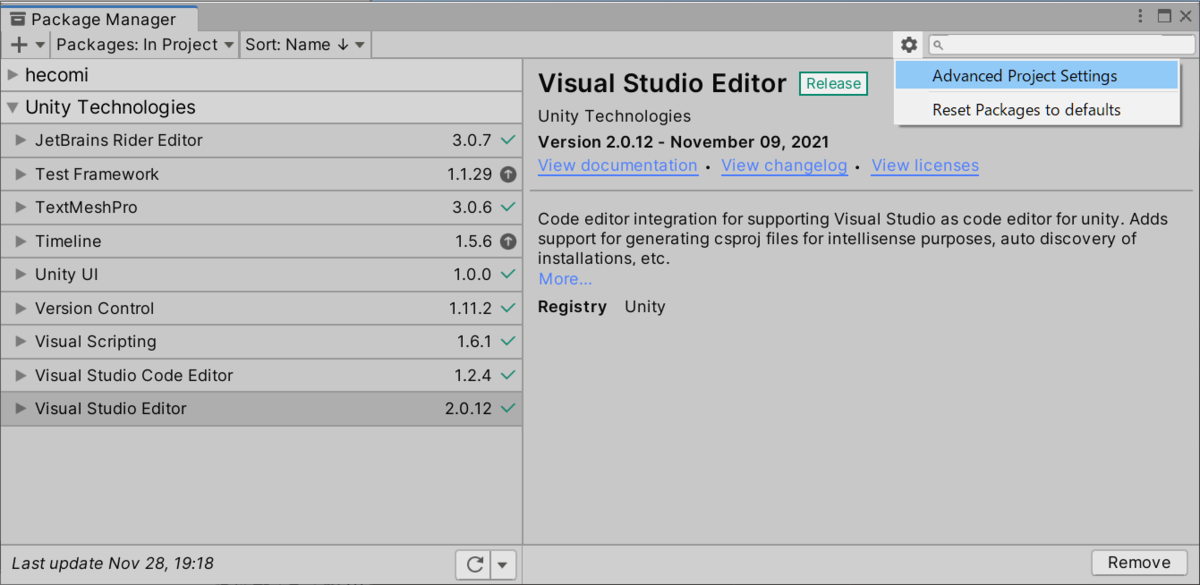1200x585 pixels.
Task: Click the green checkmark beside JetBrains Rider Editor
Action: (508, 141)
